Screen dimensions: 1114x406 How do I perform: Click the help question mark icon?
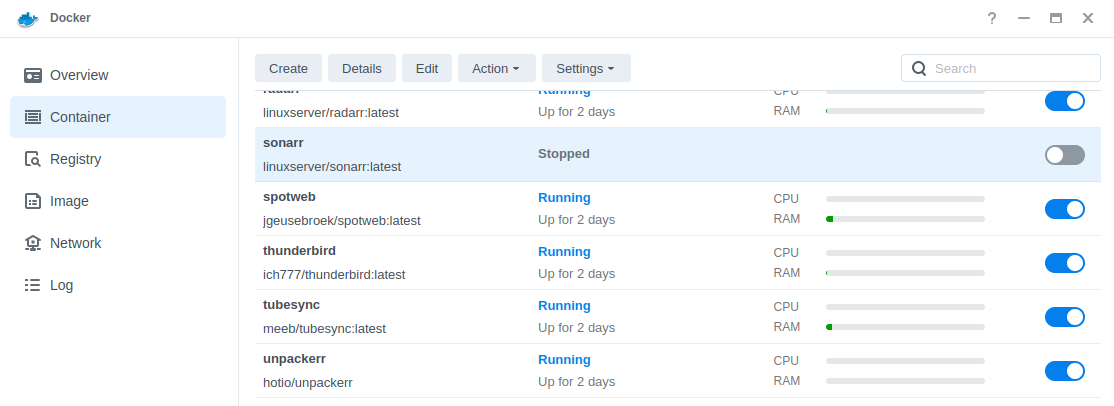tap(991, 18)
